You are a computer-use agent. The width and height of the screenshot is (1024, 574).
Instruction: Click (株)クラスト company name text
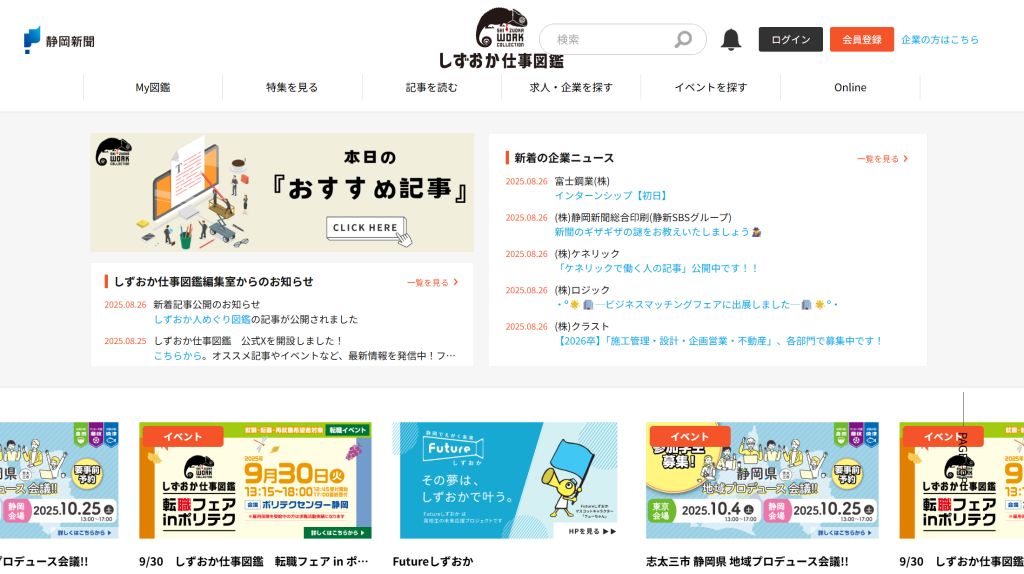[581, 327]
